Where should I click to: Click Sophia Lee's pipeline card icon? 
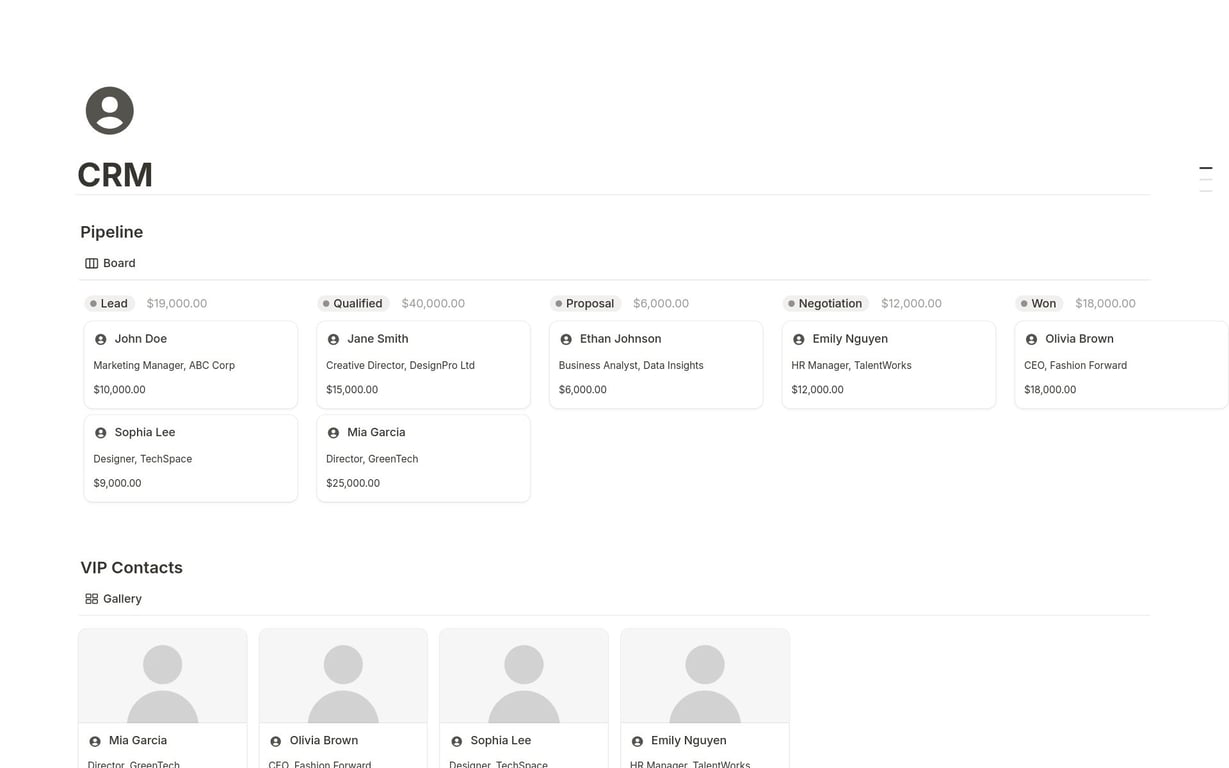100,433
